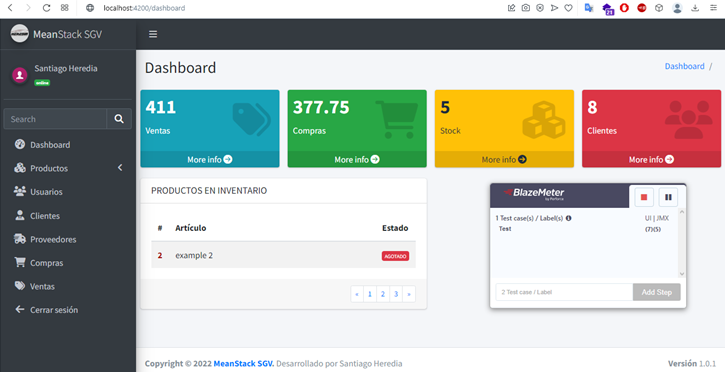
Task: Click BlazeMeter Add Step button
Action: [x=657, y=292]
